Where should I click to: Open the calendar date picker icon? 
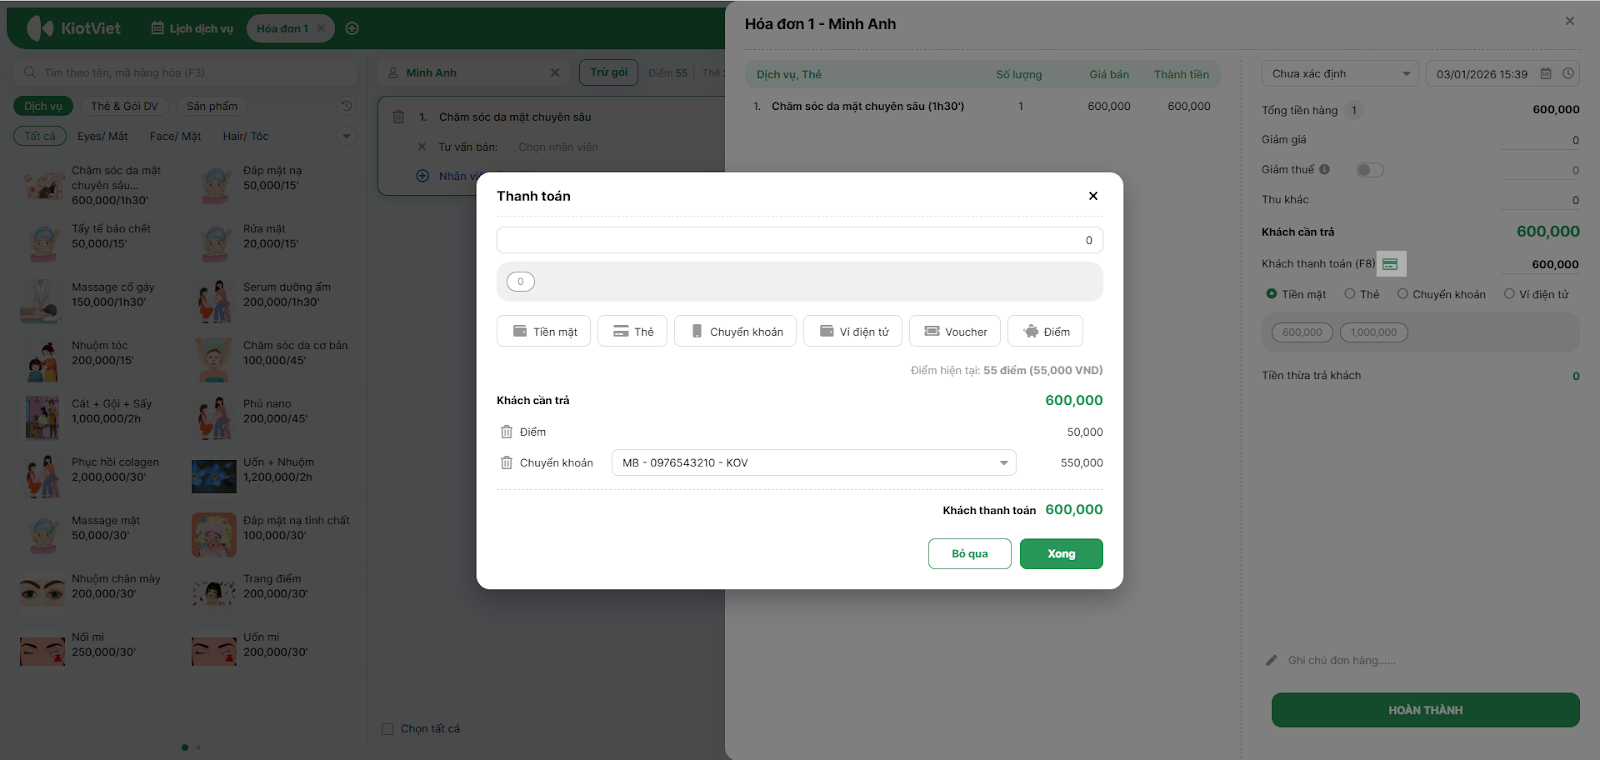[x=1546, y=74]
